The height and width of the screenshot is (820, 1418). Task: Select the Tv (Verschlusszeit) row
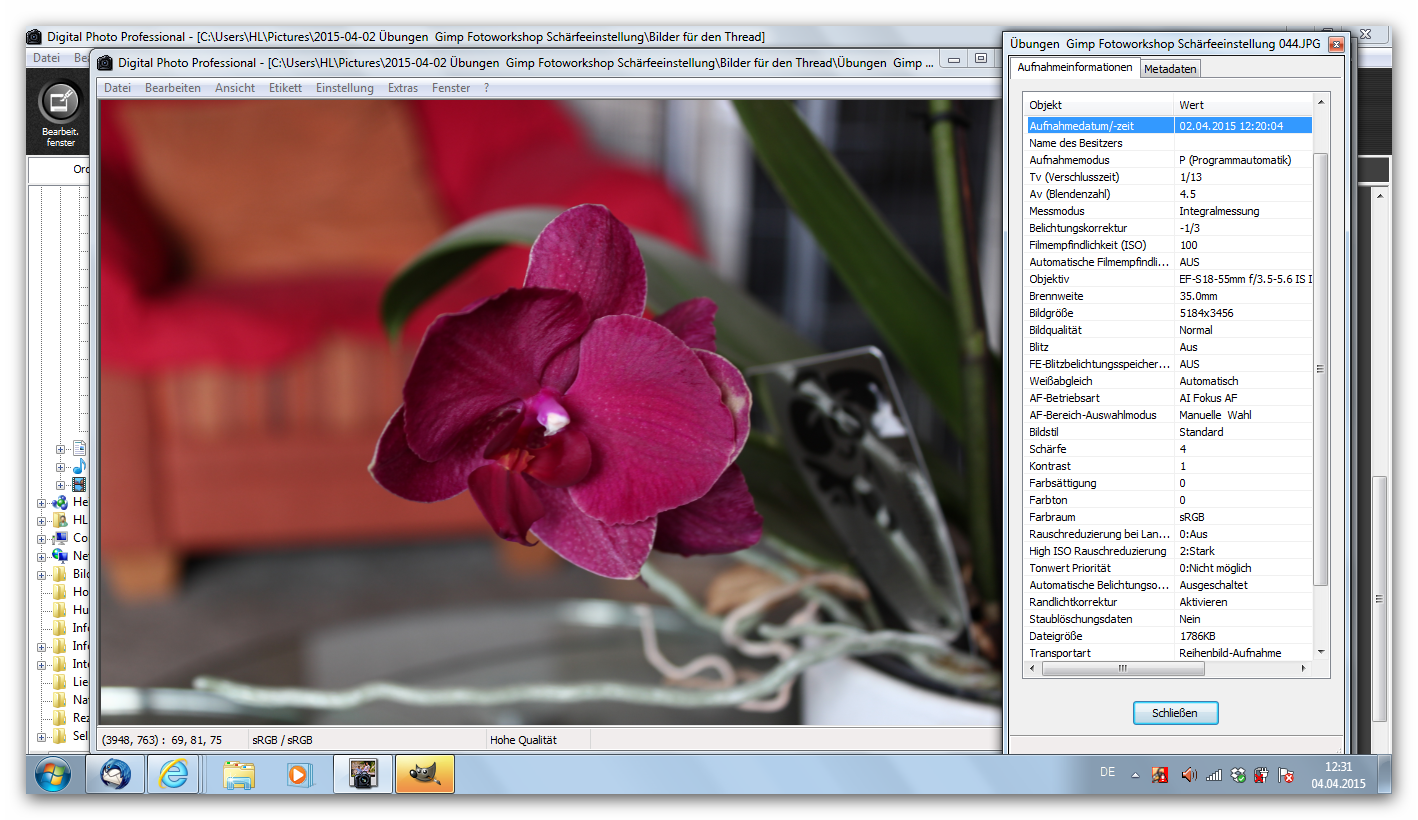[1169, 177]
